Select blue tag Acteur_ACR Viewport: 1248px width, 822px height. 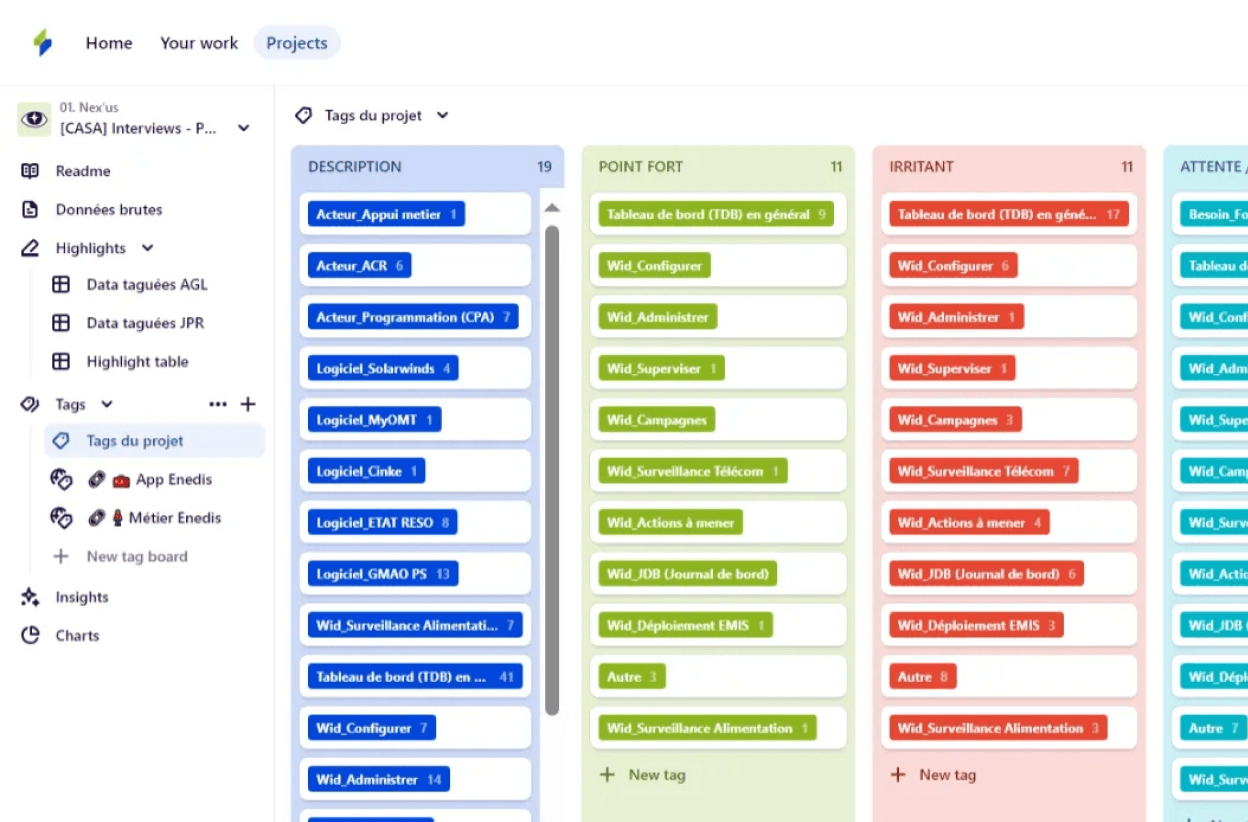(x=359, y=266)
